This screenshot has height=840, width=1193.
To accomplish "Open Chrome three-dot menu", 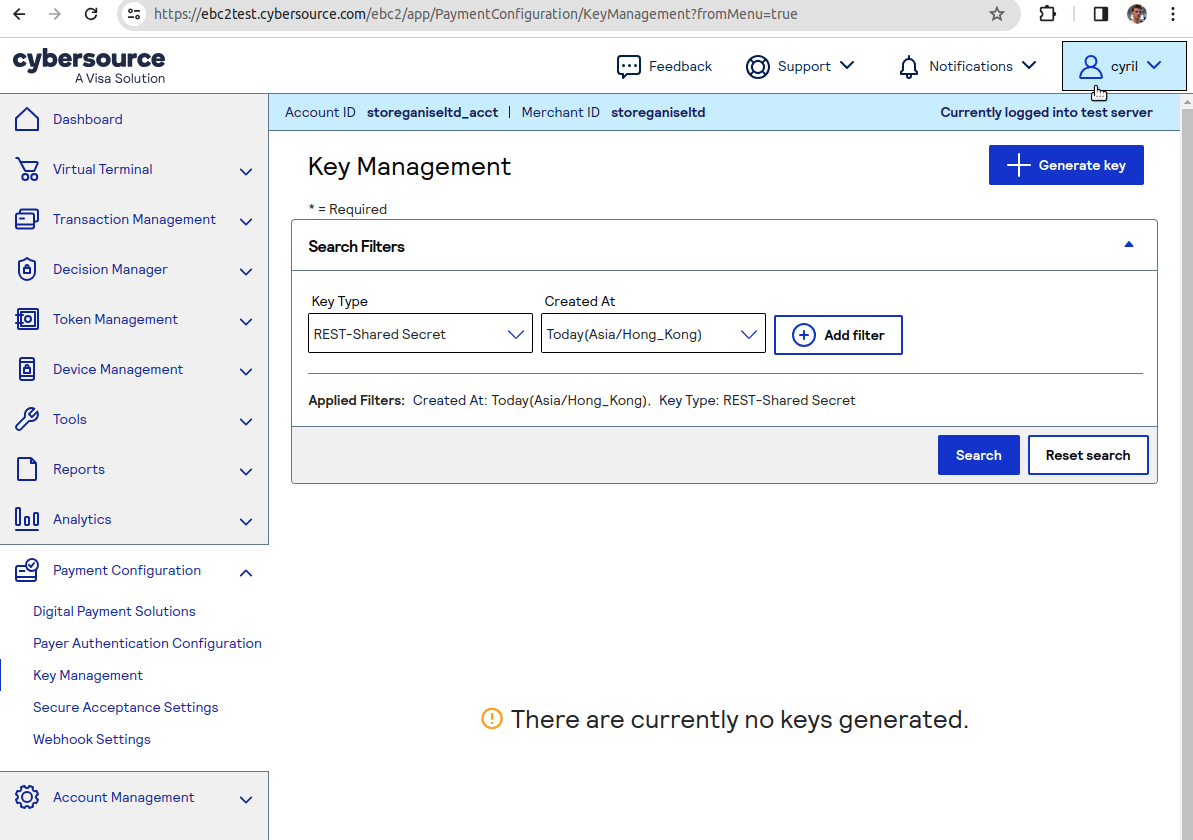I will [1172, 14].
